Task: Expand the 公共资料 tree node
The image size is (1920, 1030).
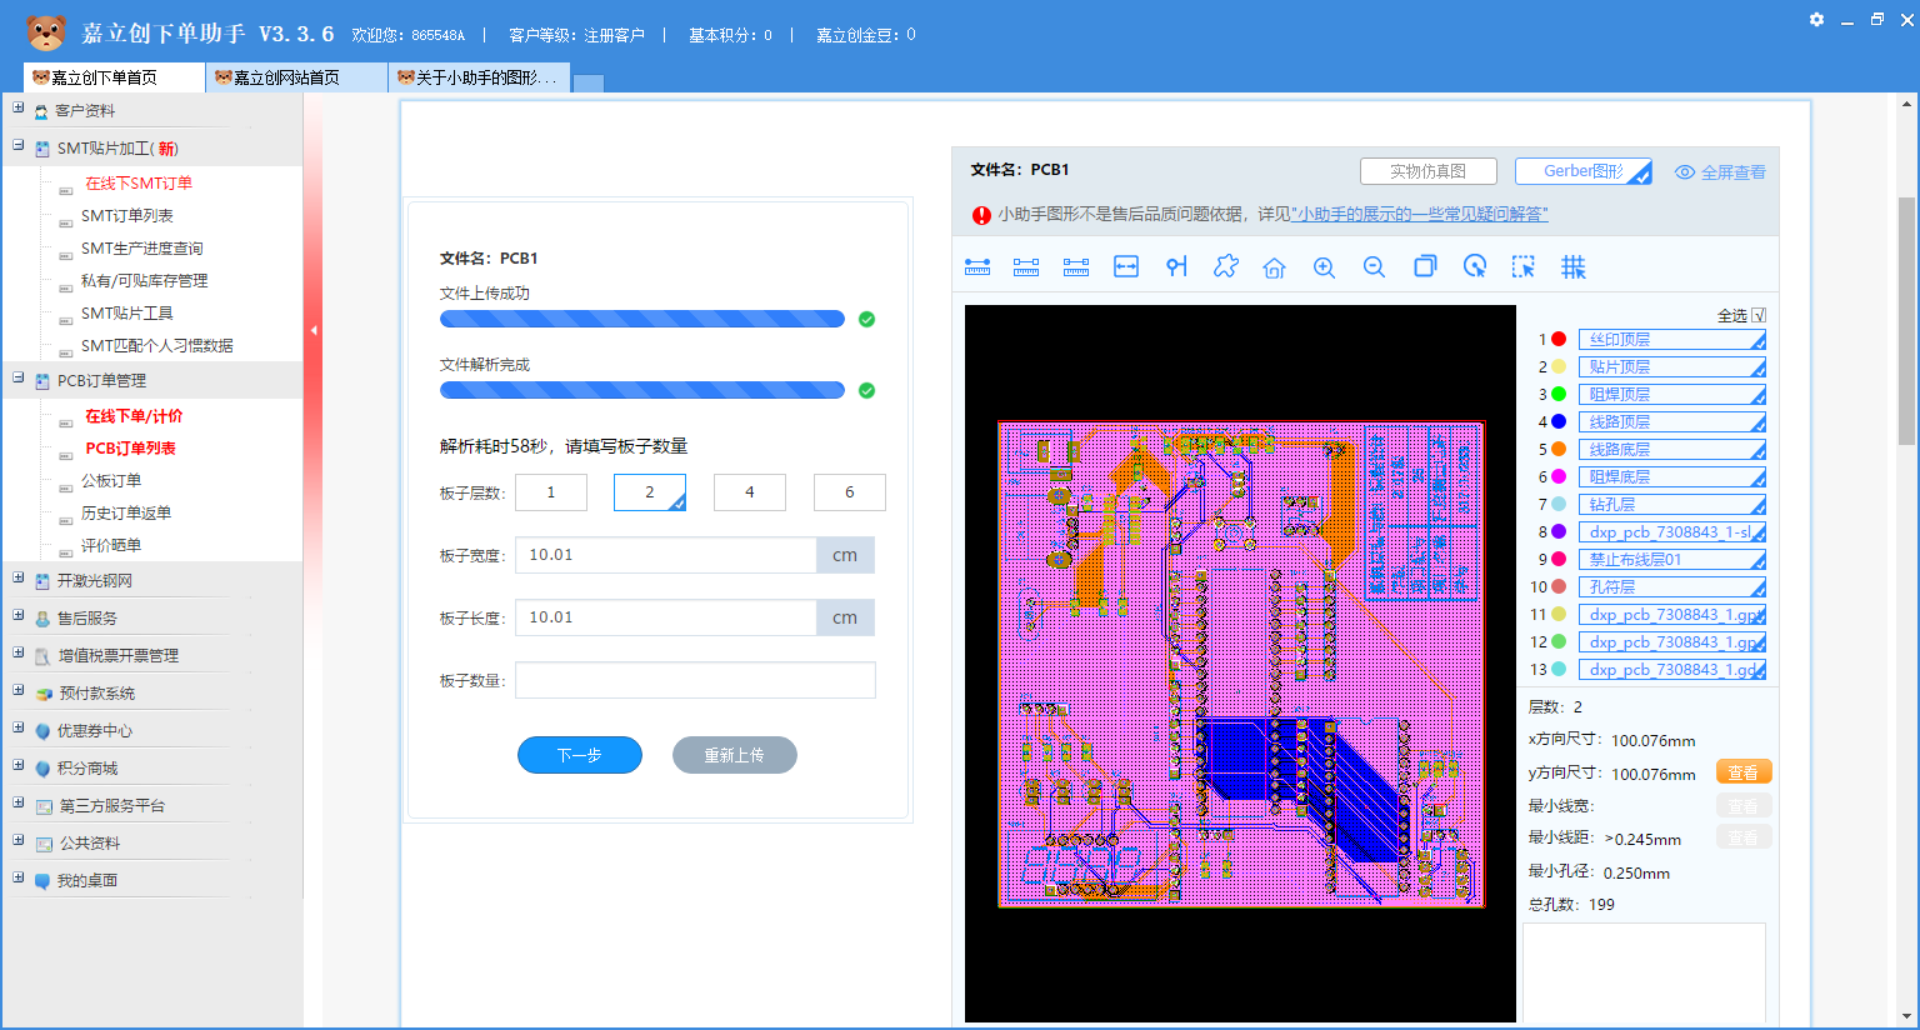Action: (x=18, y=841)
